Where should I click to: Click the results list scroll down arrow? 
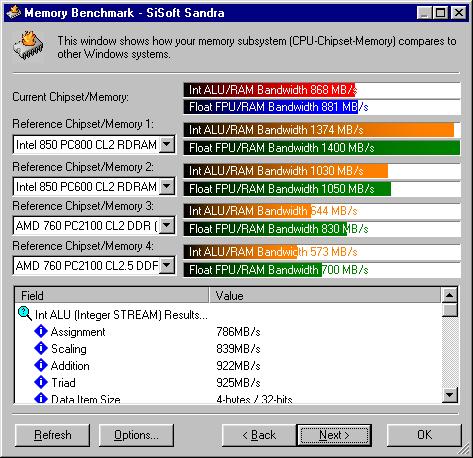tap(450, 395)
